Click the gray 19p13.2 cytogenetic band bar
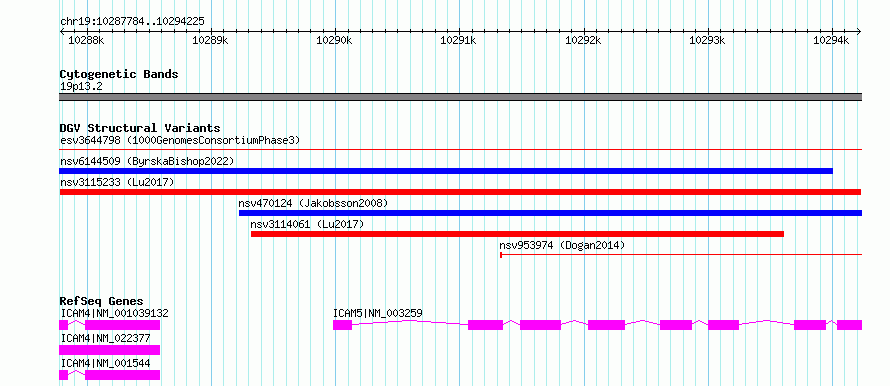Screen dimensions: 890x386 460,96
